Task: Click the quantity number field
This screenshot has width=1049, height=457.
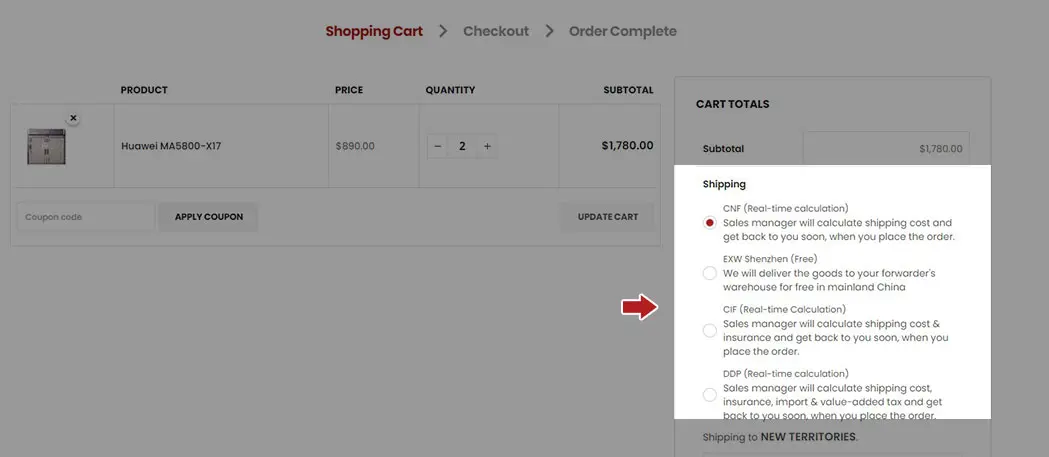Action: 462,146
